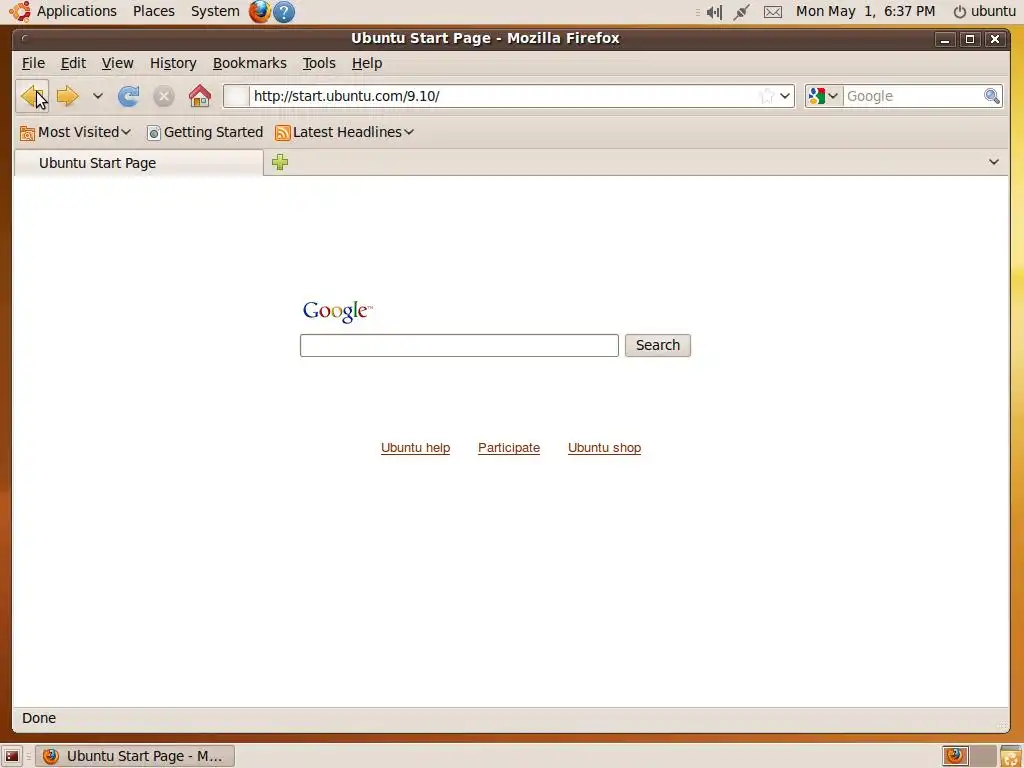Switch to first workspace in workspace switcher
This screenshot has width=1024, height=768.
pyautogui.click(x=955, y=756)
